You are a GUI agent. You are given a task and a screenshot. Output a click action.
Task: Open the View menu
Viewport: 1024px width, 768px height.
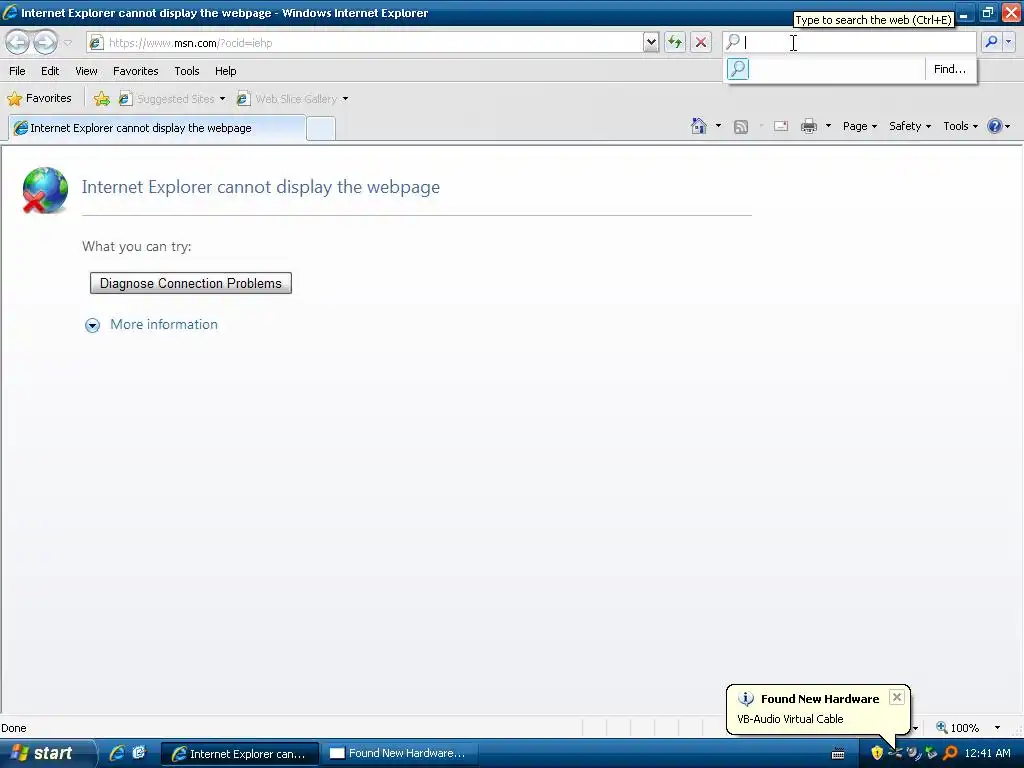86,71
